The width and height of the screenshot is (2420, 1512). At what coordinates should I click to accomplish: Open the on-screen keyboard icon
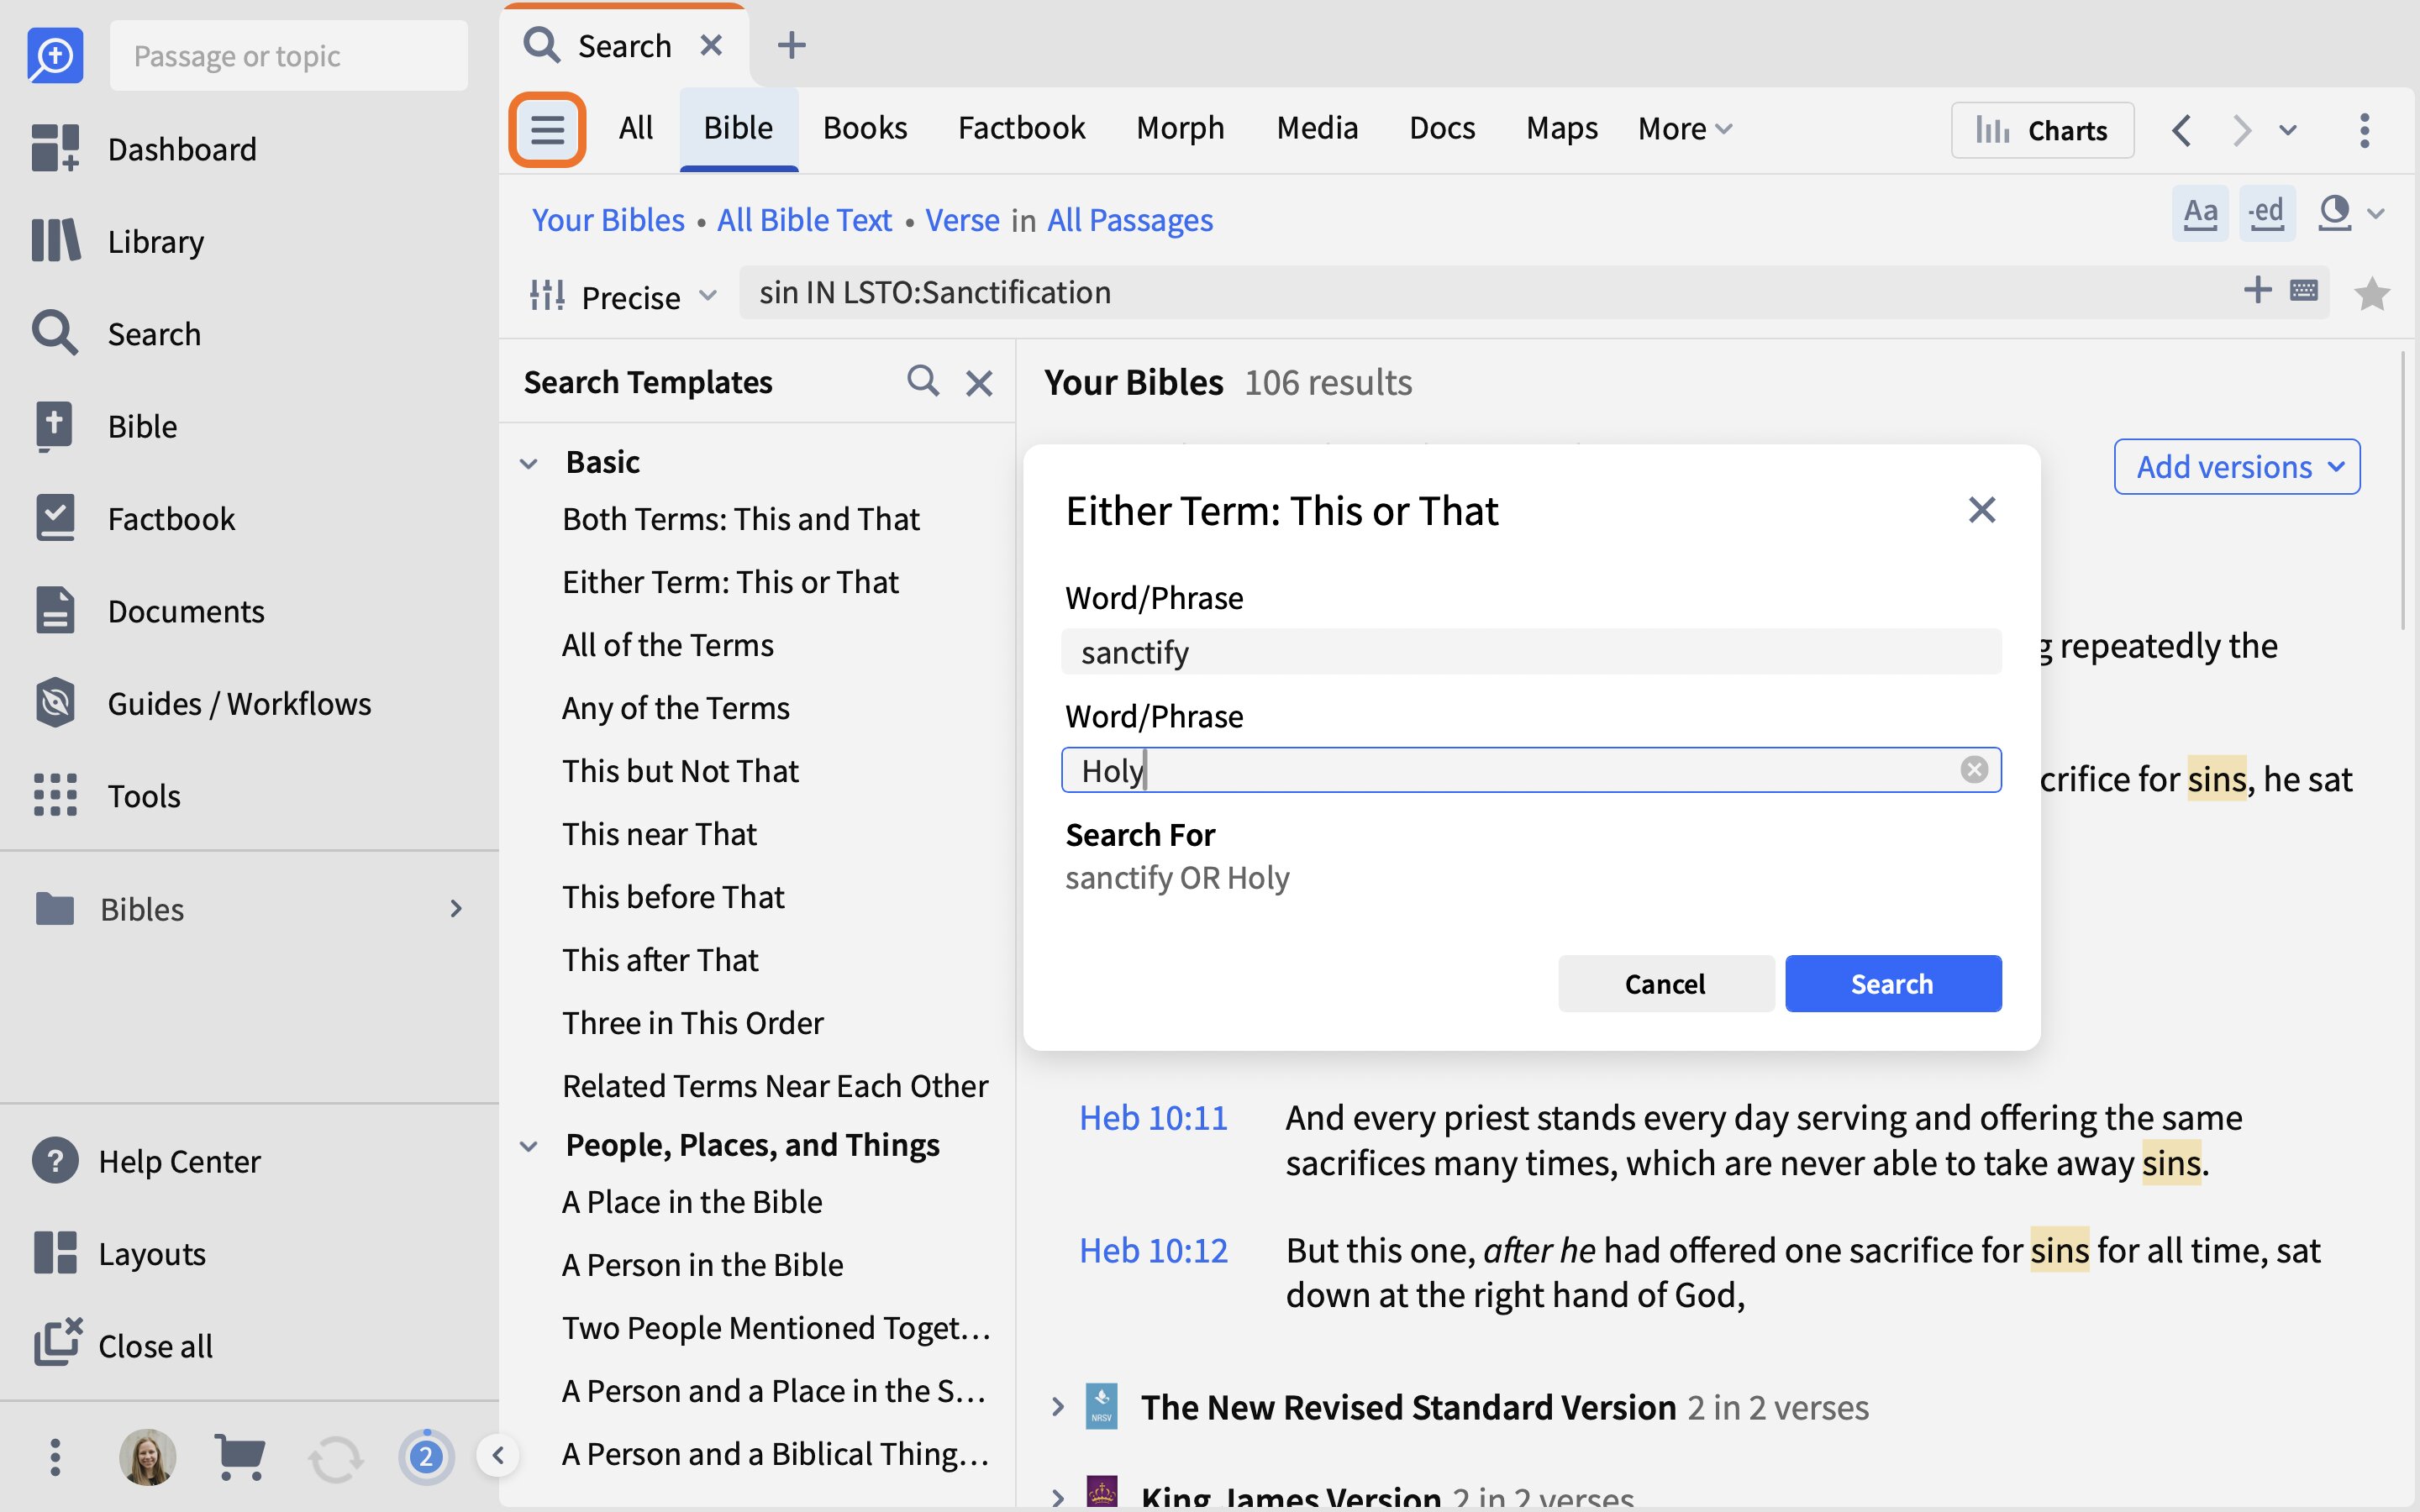[2304, 290]
